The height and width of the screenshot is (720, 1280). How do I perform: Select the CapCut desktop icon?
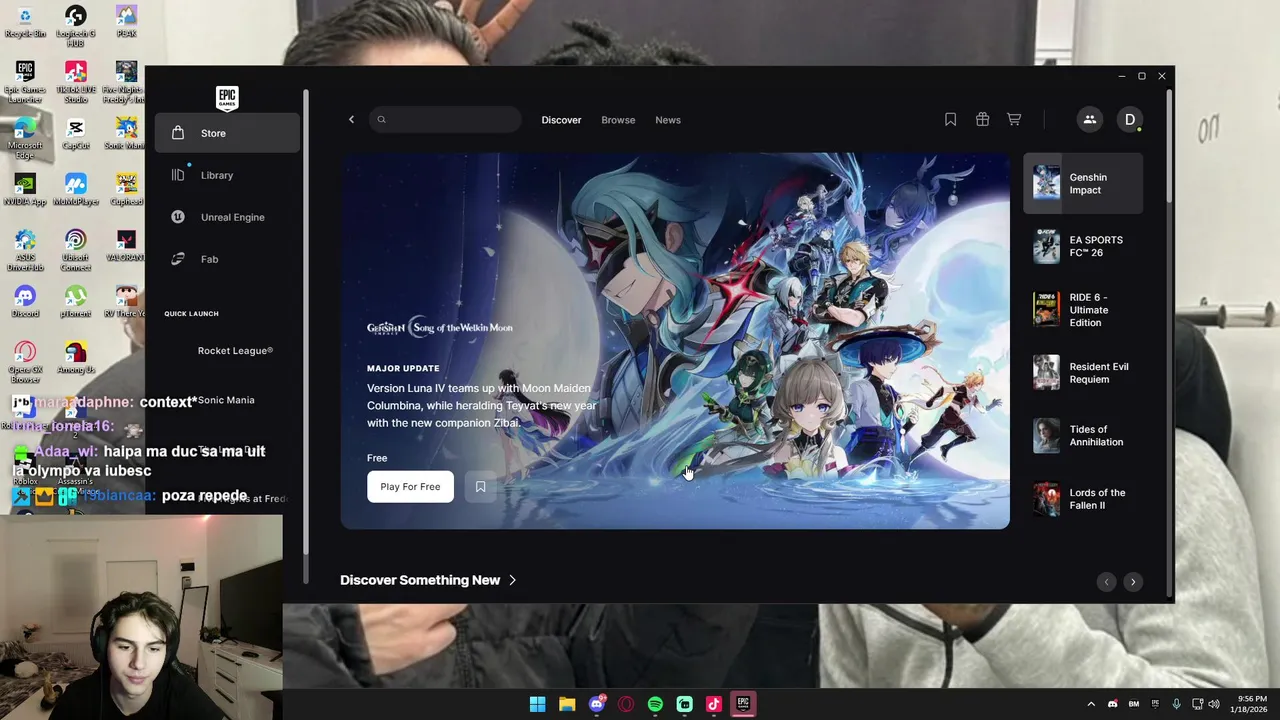(75, 134)
